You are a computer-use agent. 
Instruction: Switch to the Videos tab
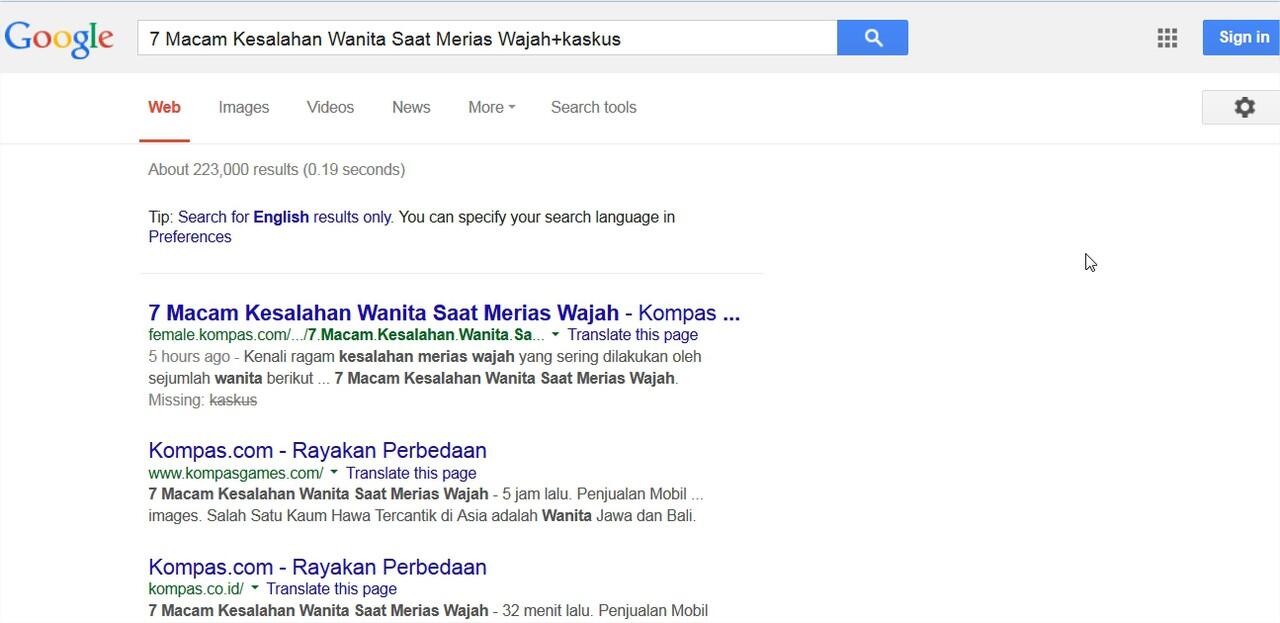(x=330, y=107)
